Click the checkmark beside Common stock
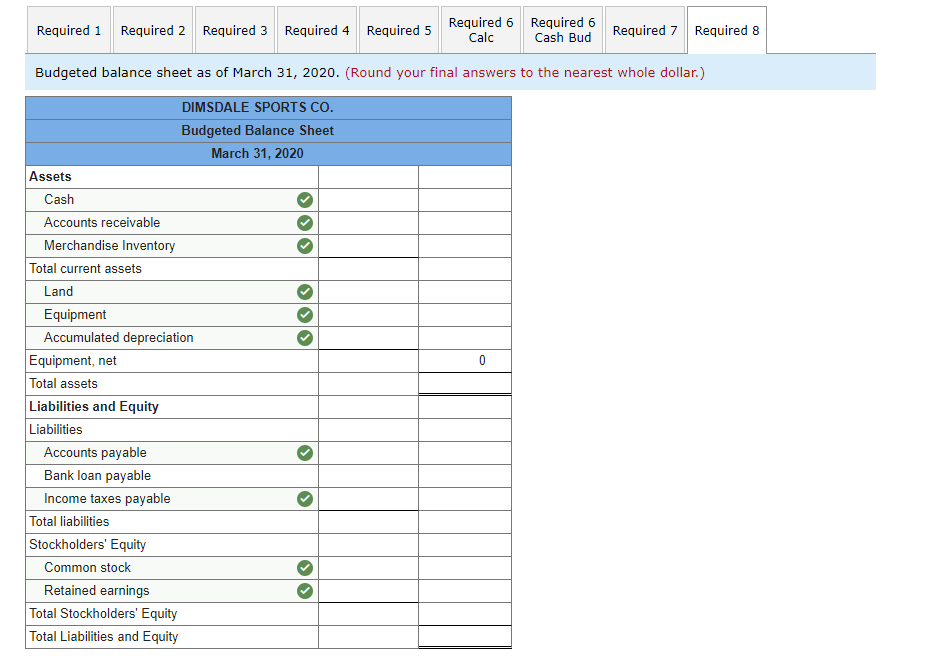 [x=305, y=568]
